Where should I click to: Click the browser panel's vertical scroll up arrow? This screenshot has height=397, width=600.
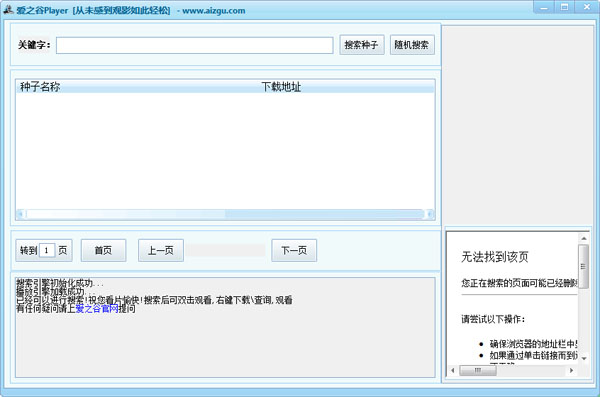pyautogui.click(x=584, y=238)
